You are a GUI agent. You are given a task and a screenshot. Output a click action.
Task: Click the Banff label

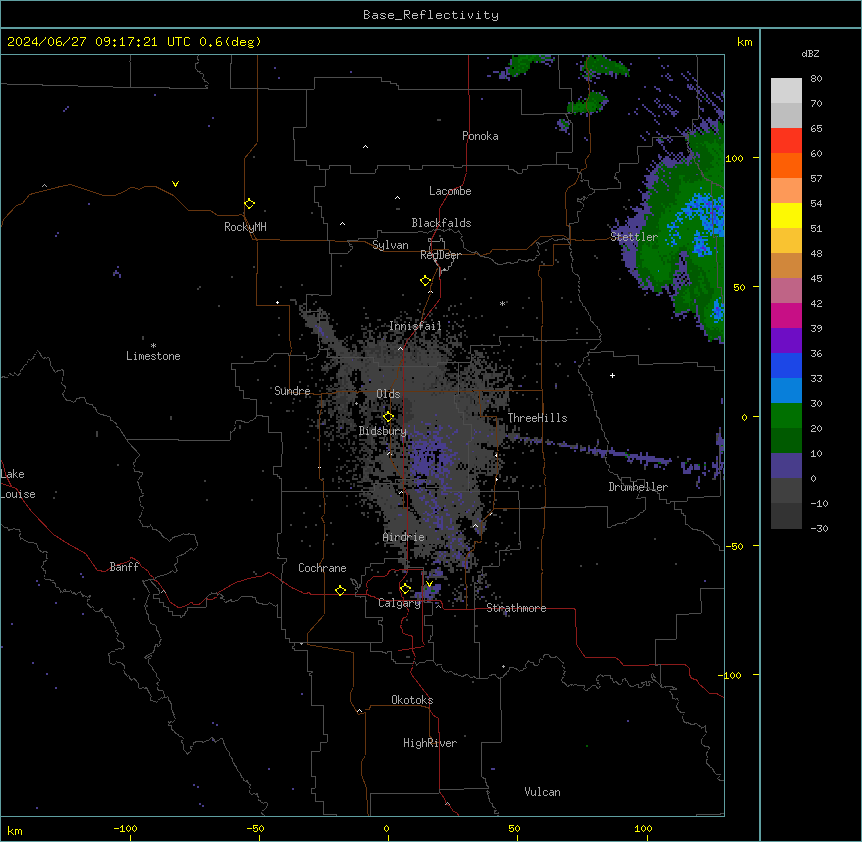[x=124, y=567]
